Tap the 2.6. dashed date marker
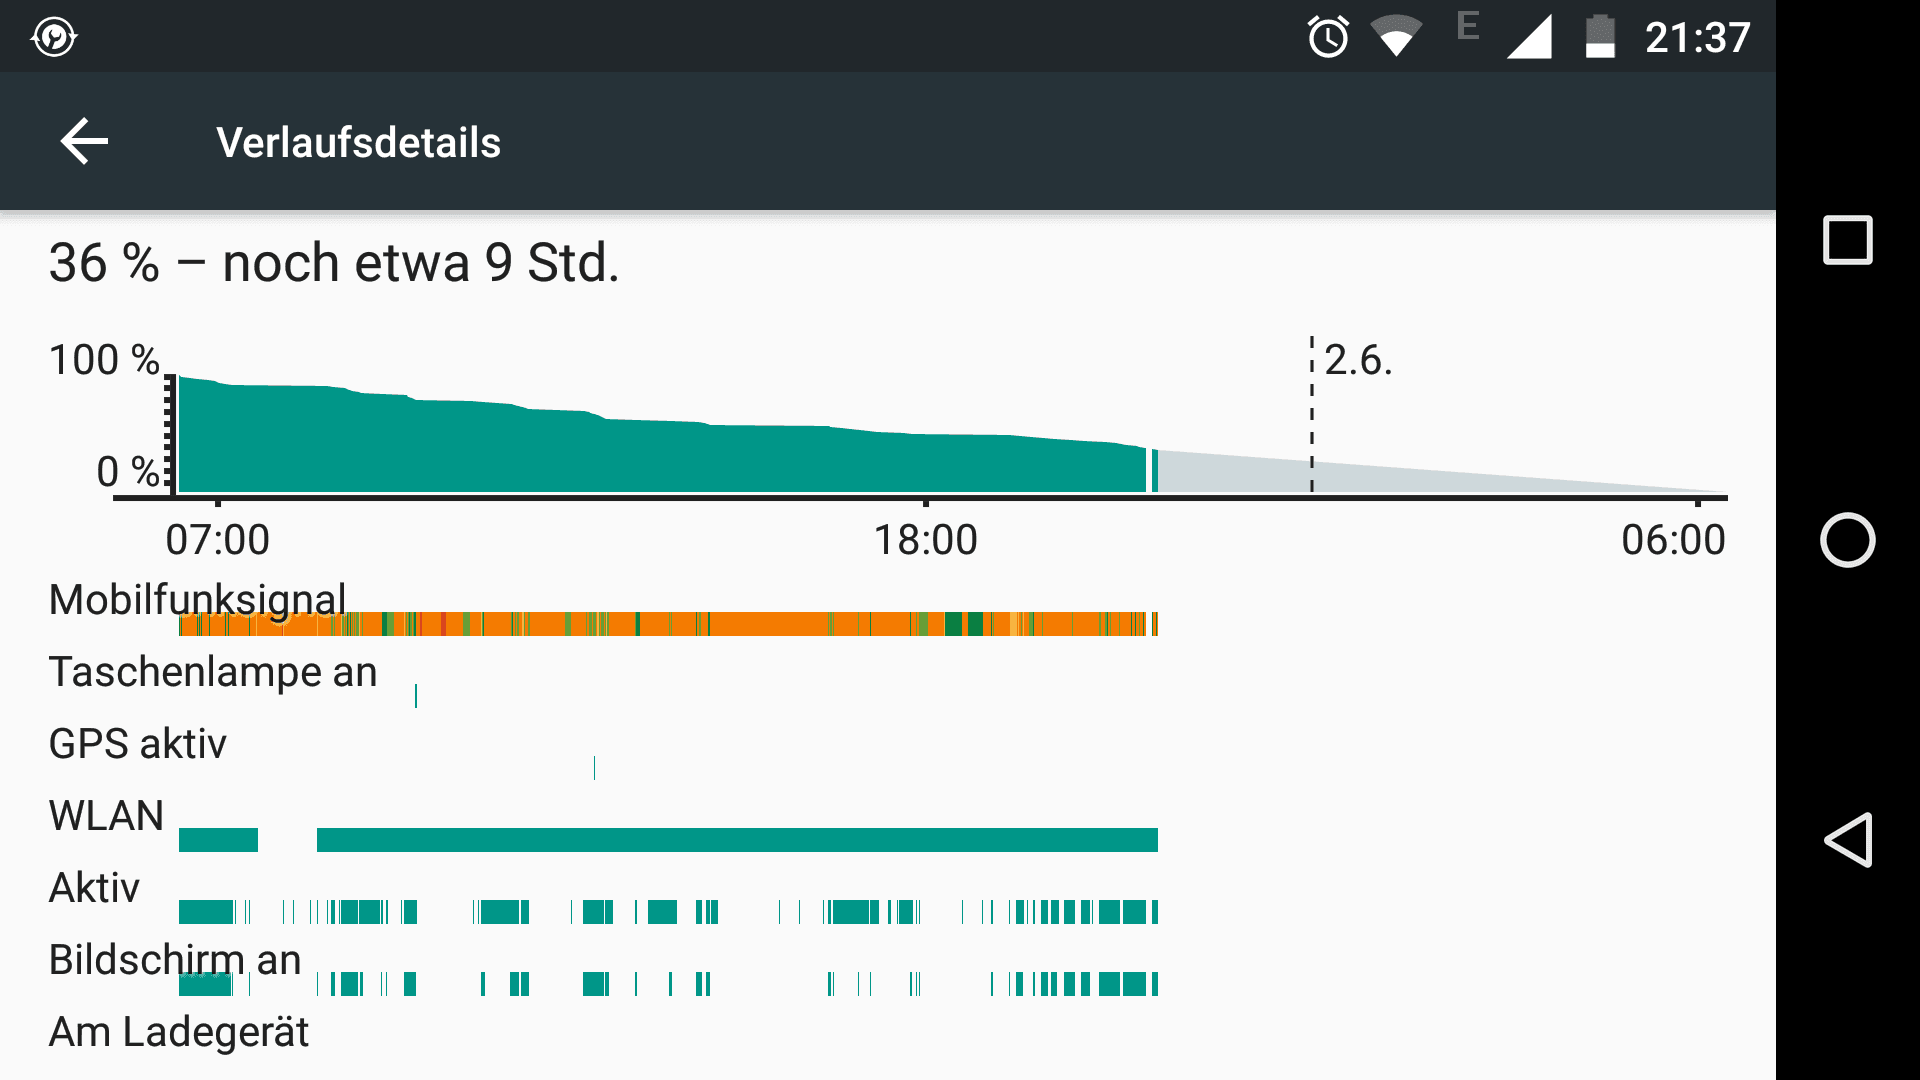 (1357, 360)
